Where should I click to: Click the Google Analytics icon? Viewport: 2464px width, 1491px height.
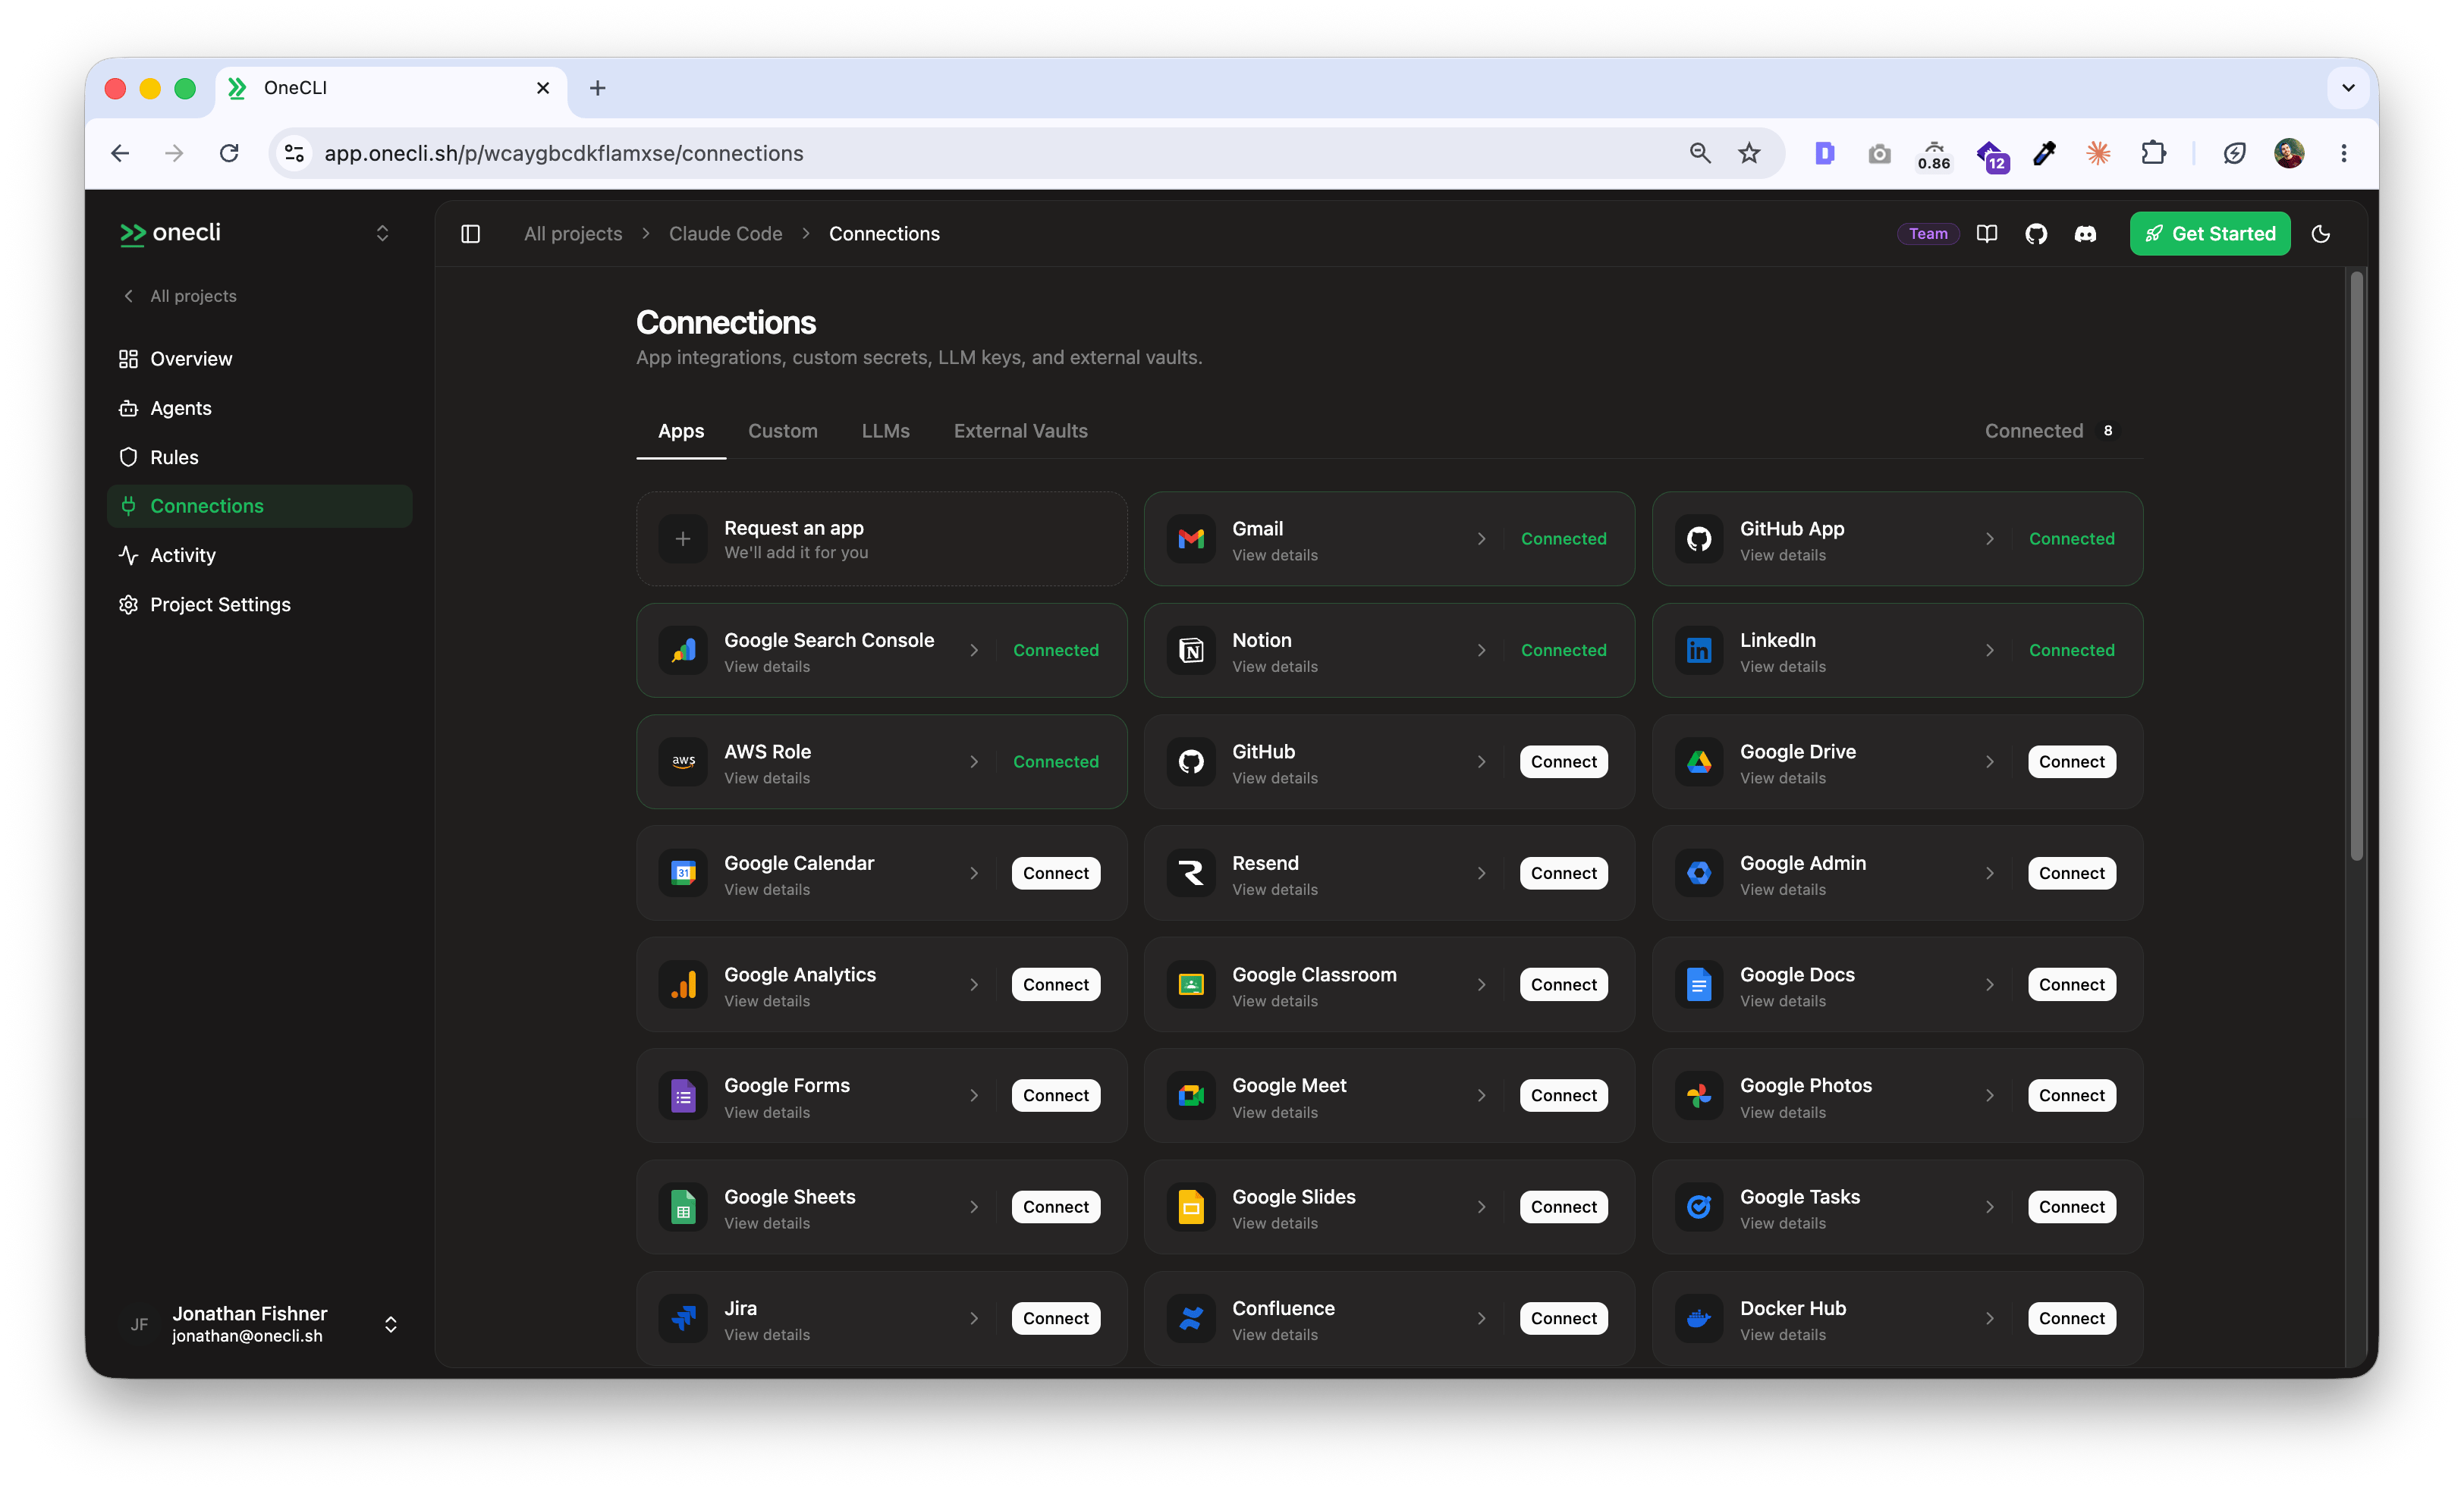[x=682, y=984]
